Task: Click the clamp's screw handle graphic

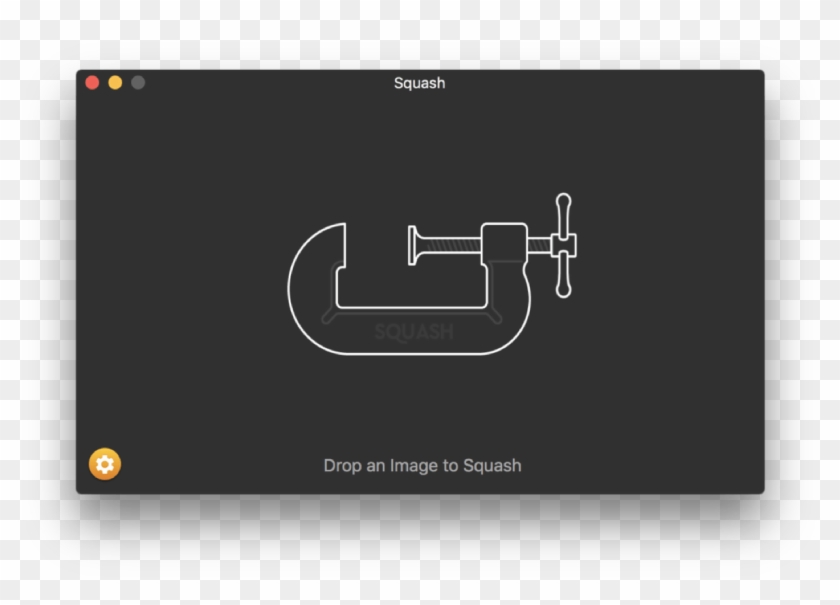Action: (565, 240)
